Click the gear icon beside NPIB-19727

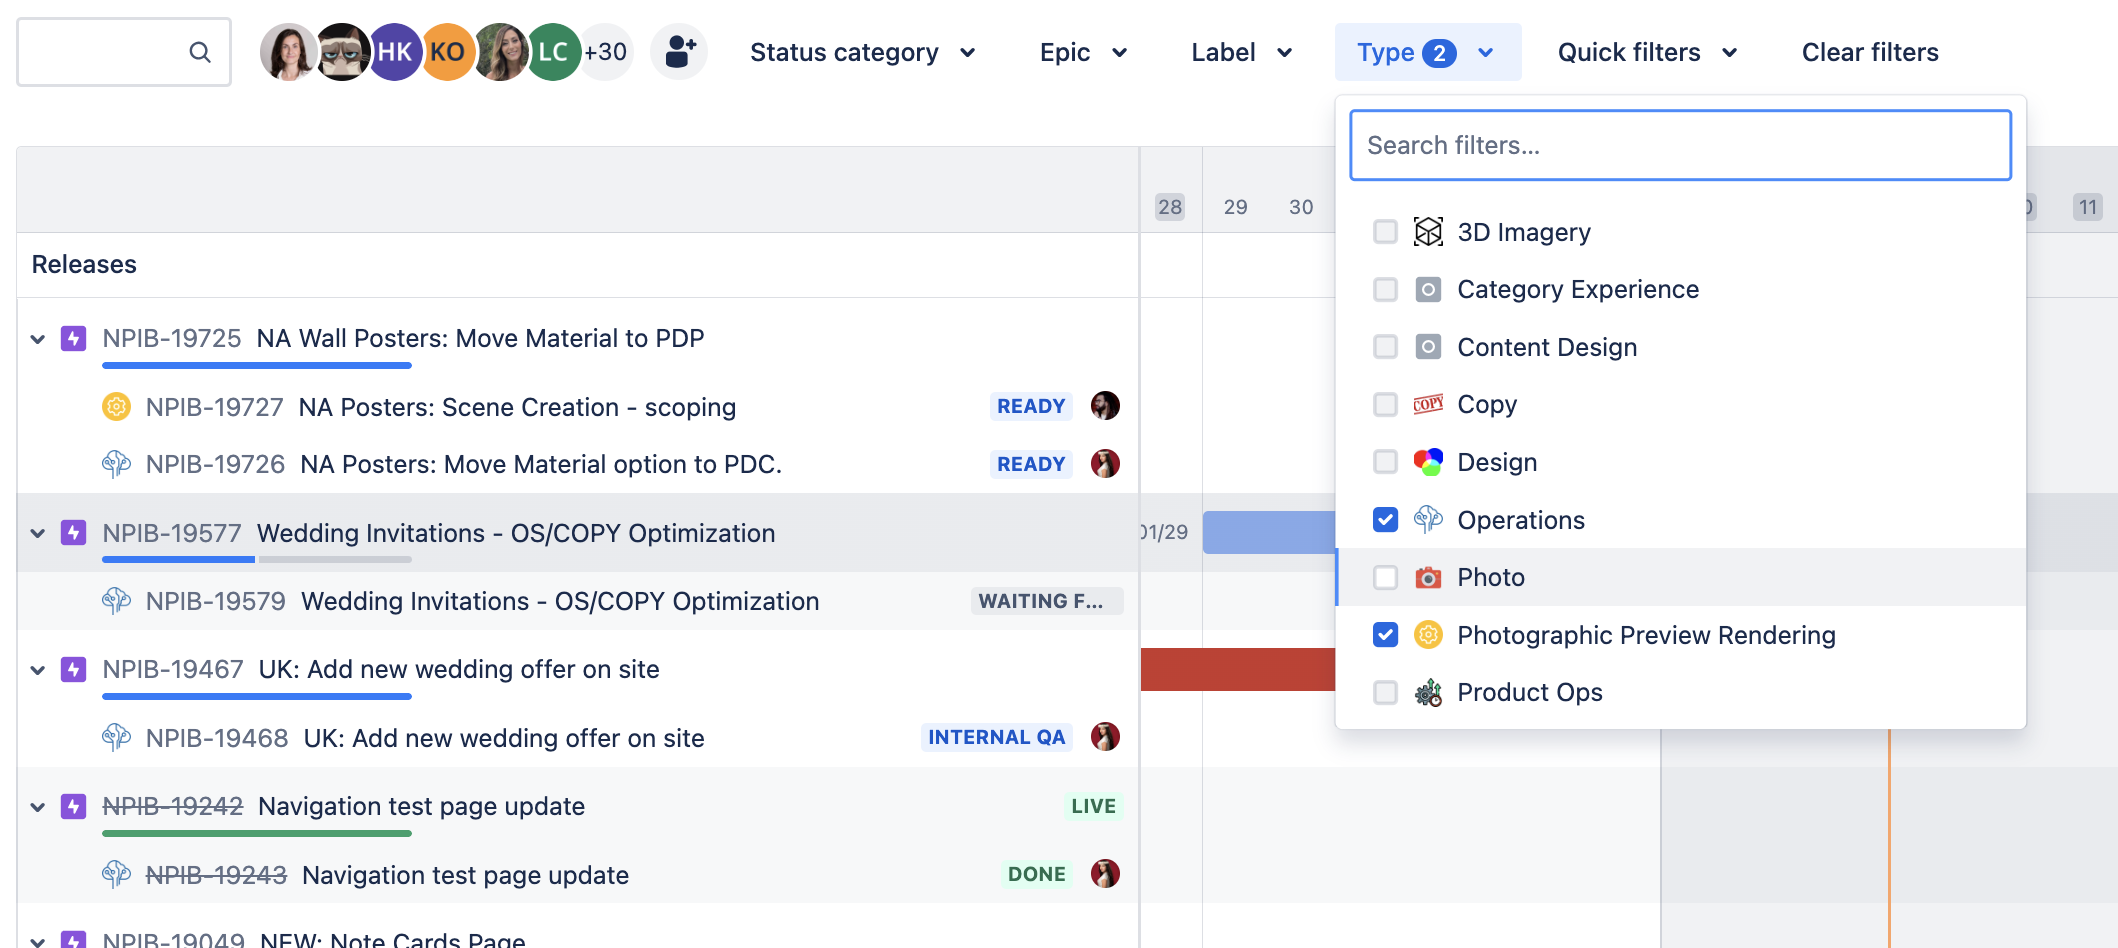click(x=118, y=406)
